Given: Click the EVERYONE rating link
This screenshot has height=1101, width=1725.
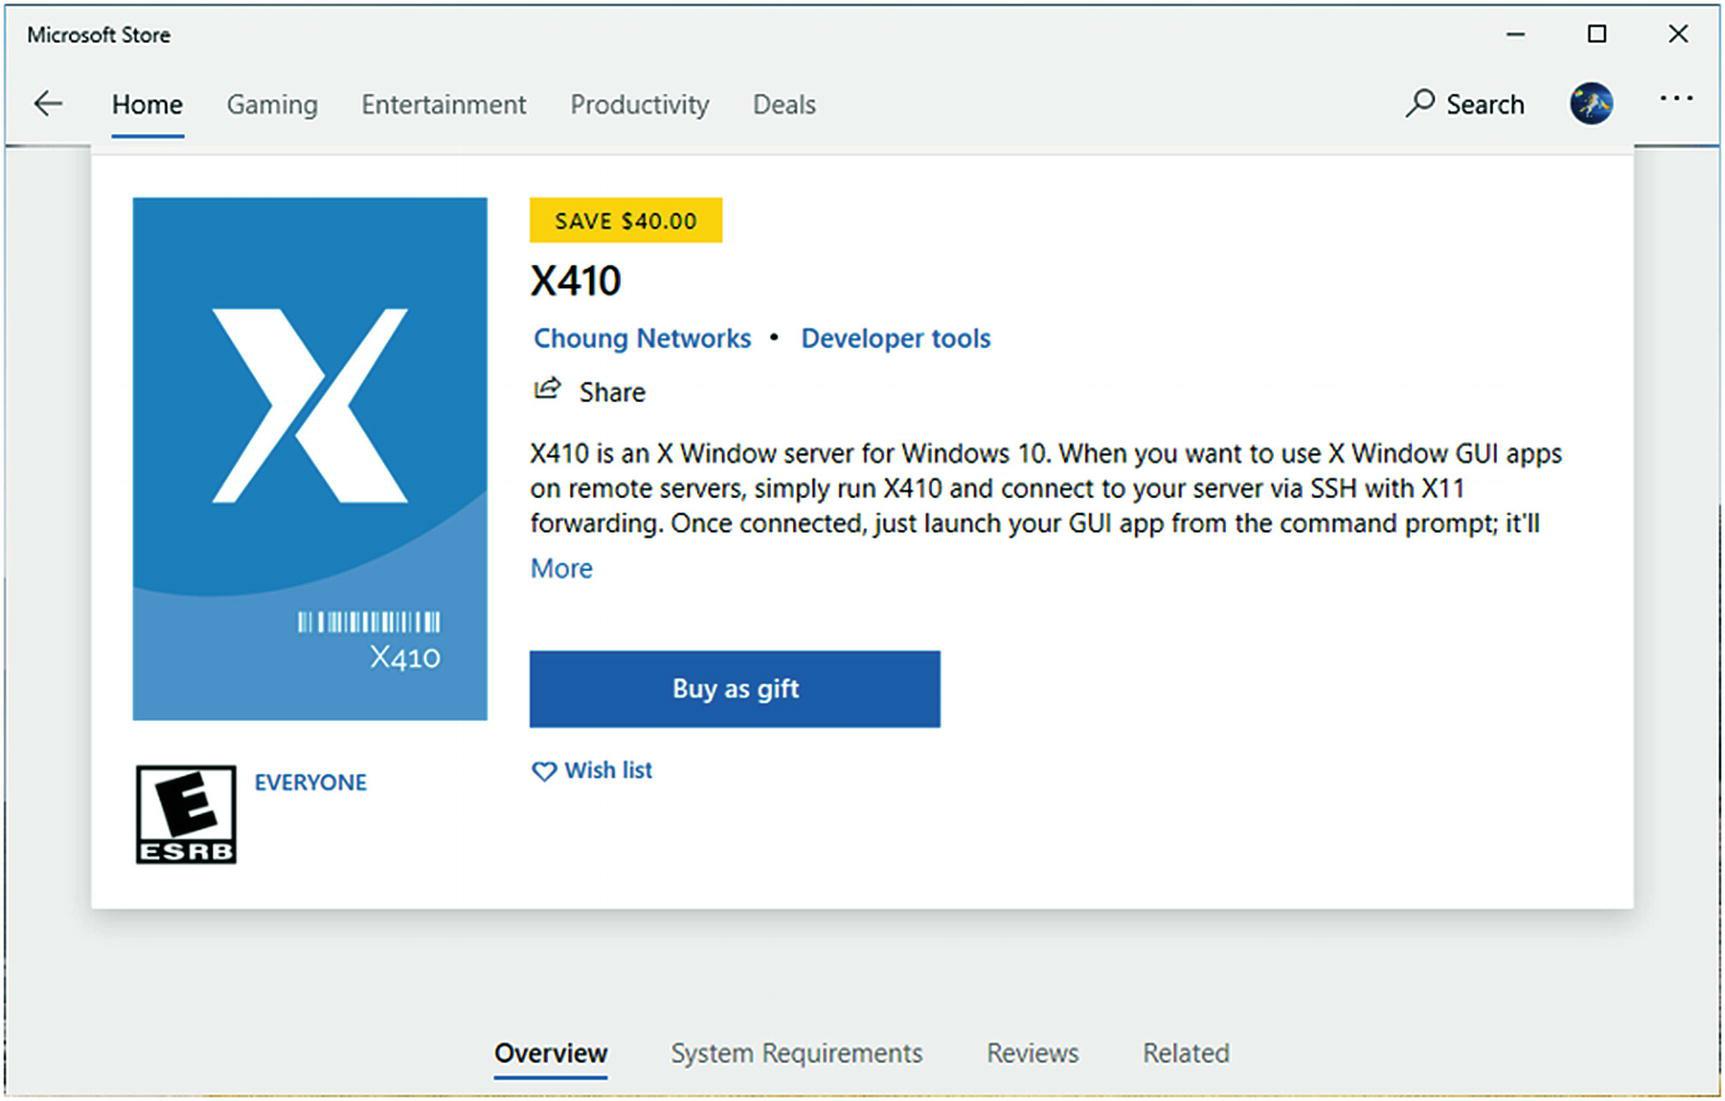Looking at the screenshot, I should point(310,783).
